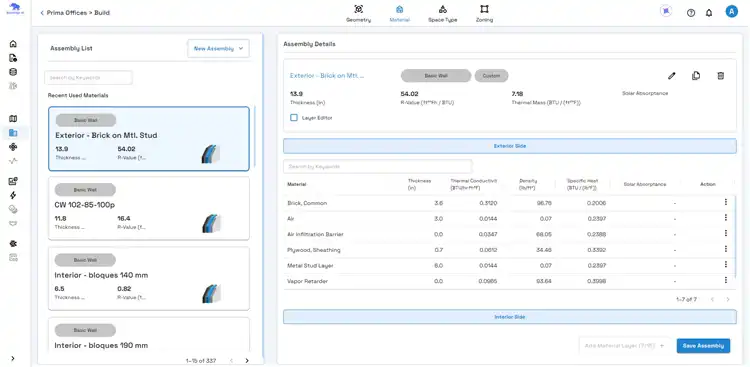This screenshot has height=367, width=750.
Task: Edit the assembly with the pencil icon
Action: (x=672, y=76)
